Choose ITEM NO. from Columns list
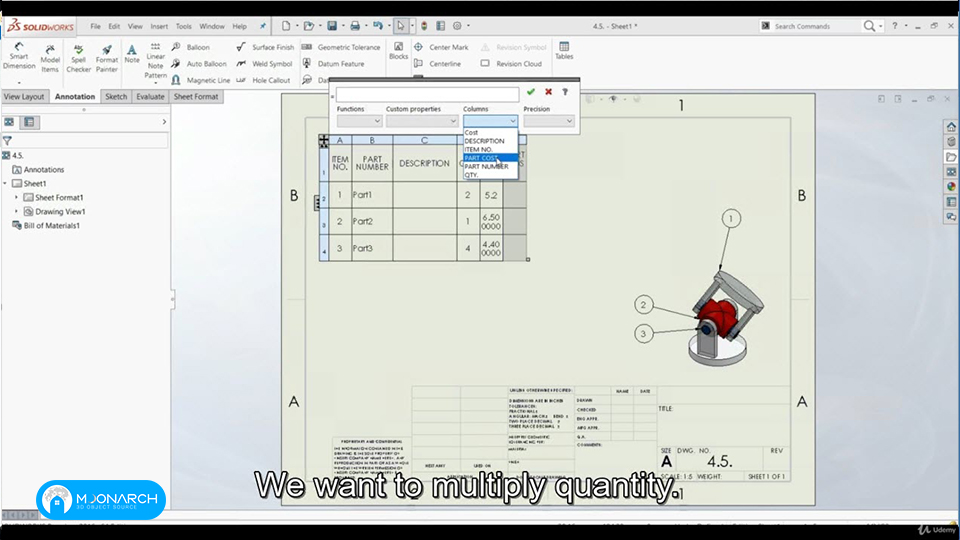Viewport: 960px width, 540px height. coord(490,149)
